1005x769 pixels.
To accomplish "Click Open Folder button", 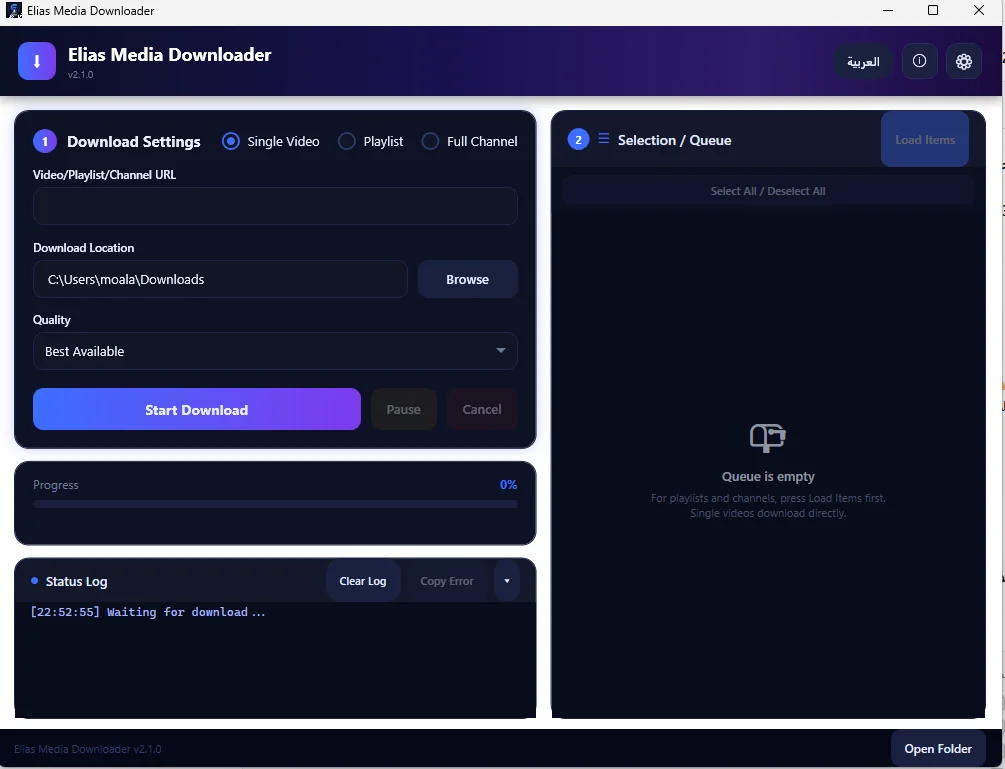I will pos(938,748).
